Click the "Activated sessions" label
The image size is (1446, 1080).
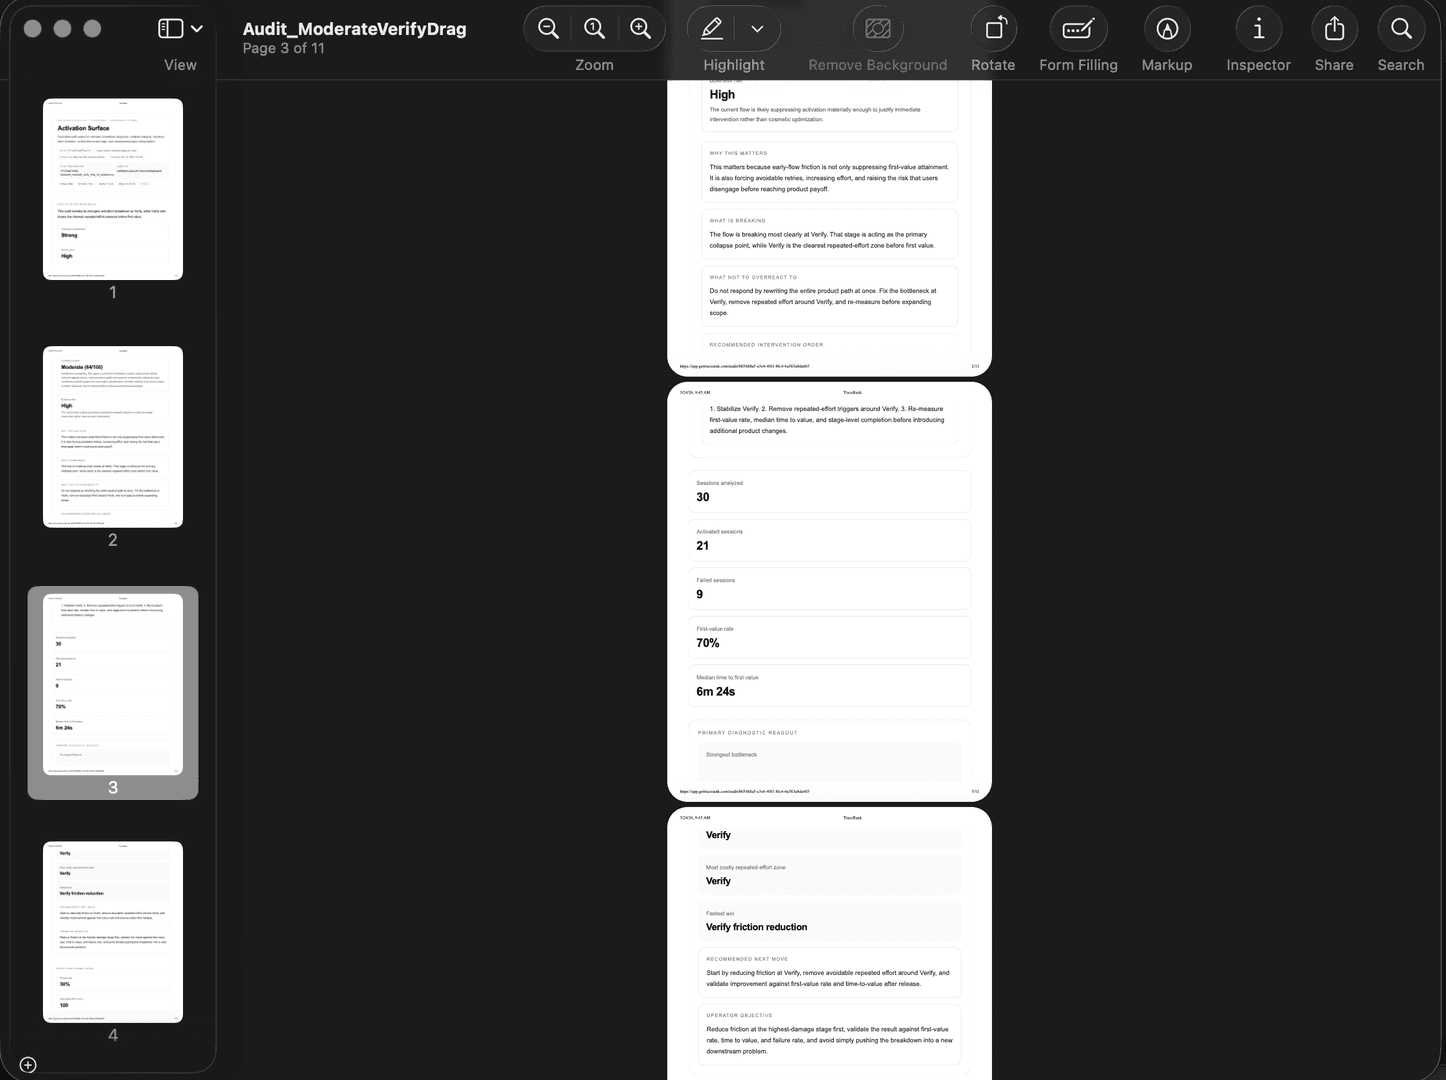click(720, 532)
